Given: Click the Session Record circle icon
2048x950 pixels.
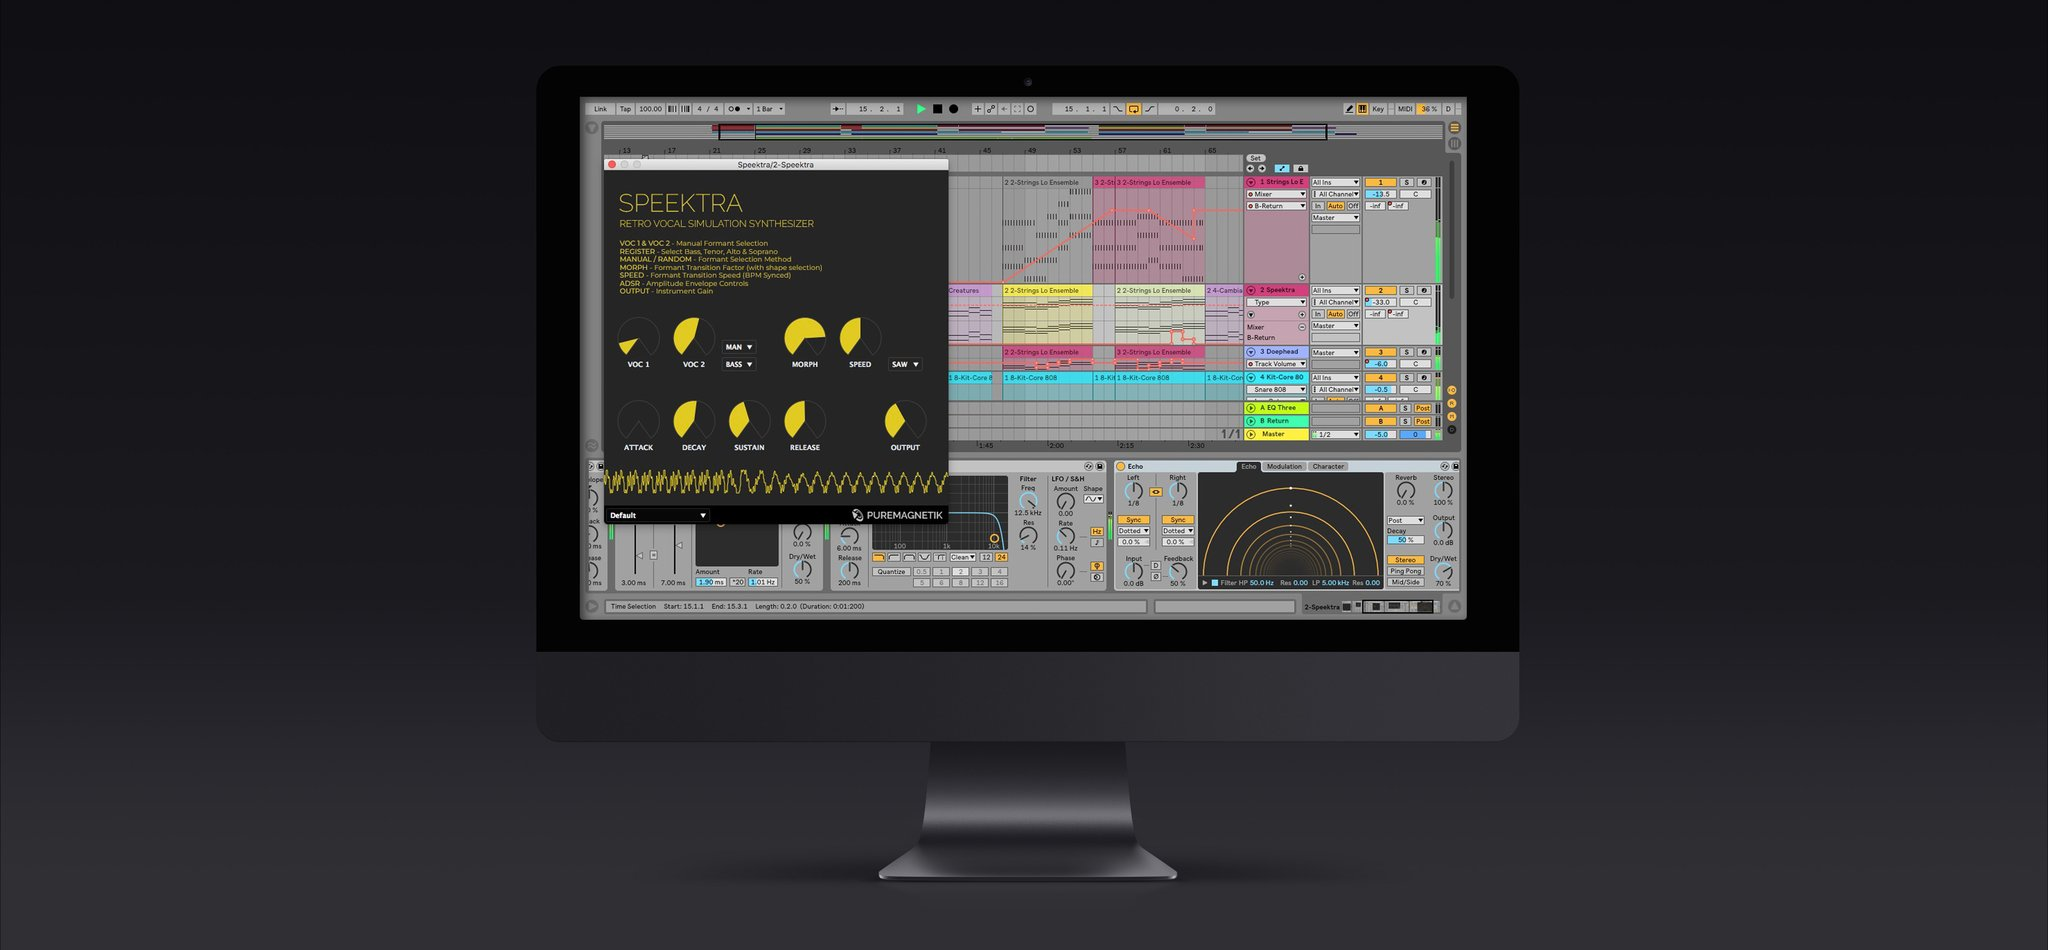Looking at the screenshot, I should coord(1030,109).
